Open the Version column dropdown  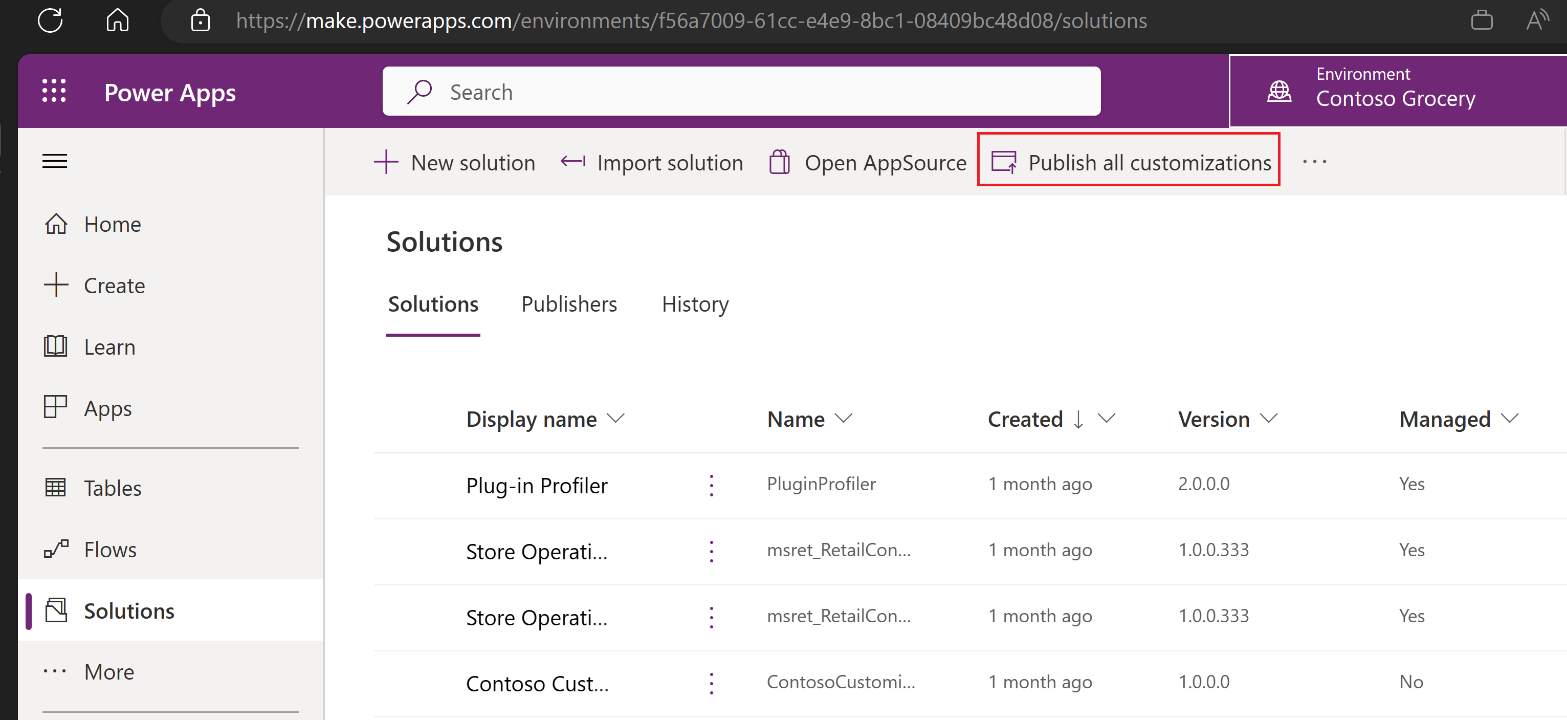1268,419
